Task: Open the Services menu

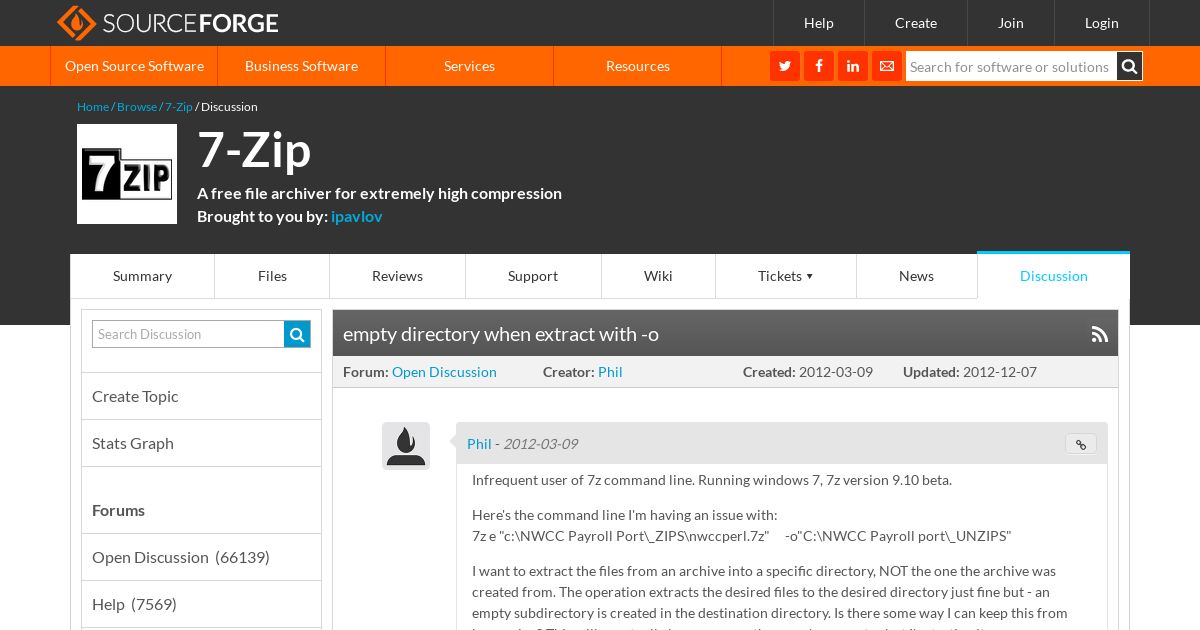Action: [x=469, y=66]
